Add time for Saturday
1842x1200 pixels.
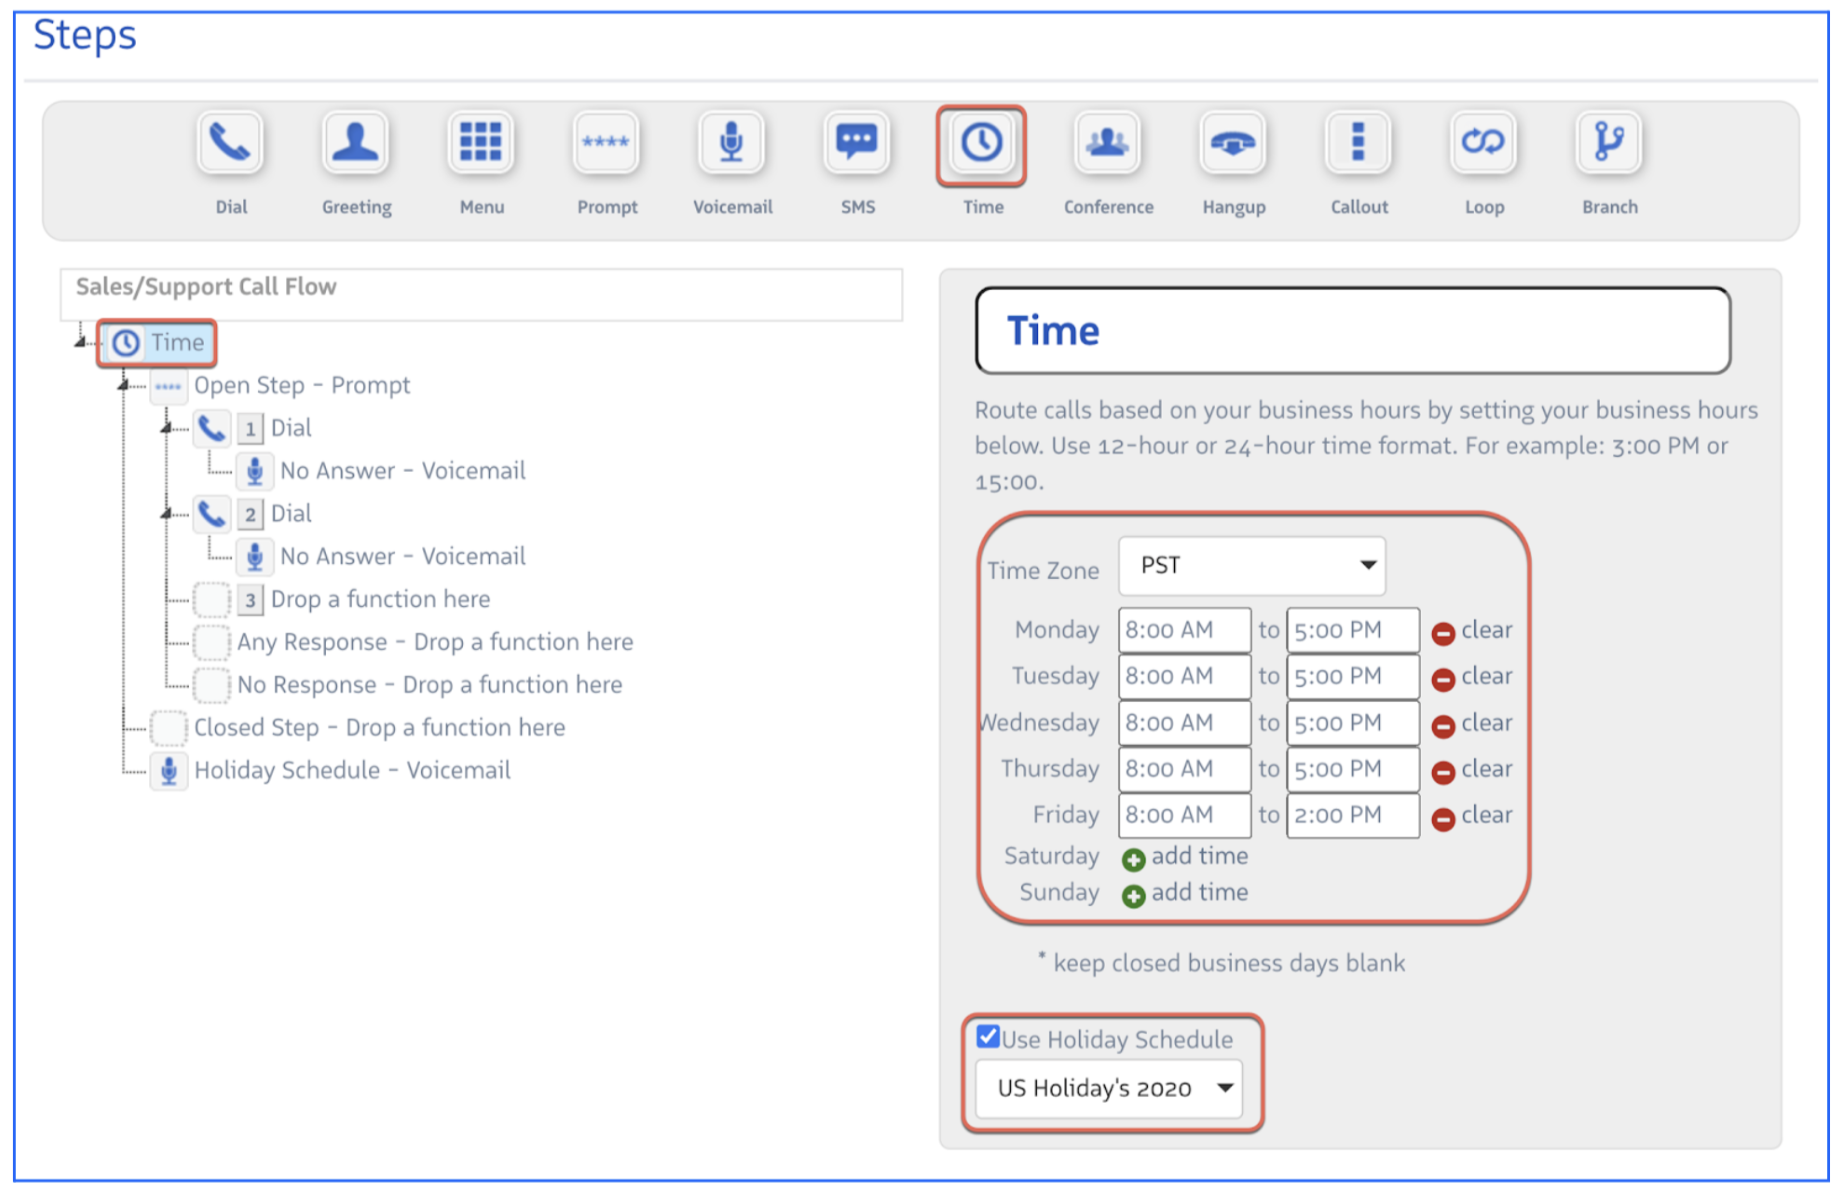1186,857
